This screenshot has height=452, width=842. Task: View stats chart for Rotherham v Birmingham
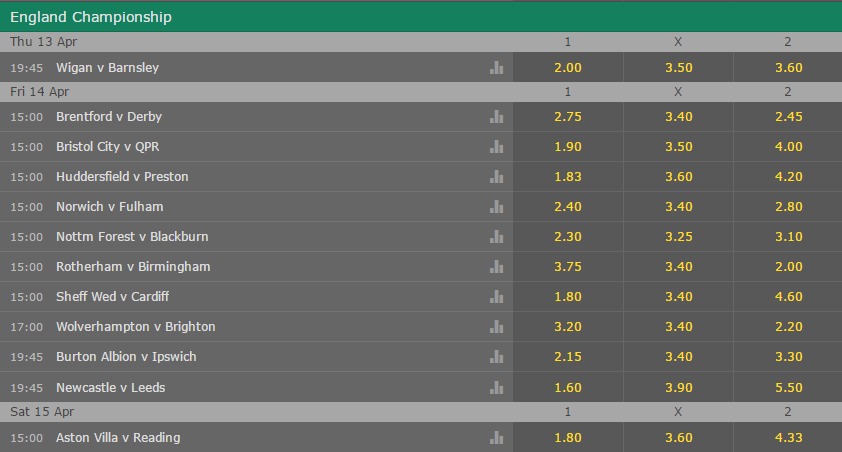(x=496, y=267)
